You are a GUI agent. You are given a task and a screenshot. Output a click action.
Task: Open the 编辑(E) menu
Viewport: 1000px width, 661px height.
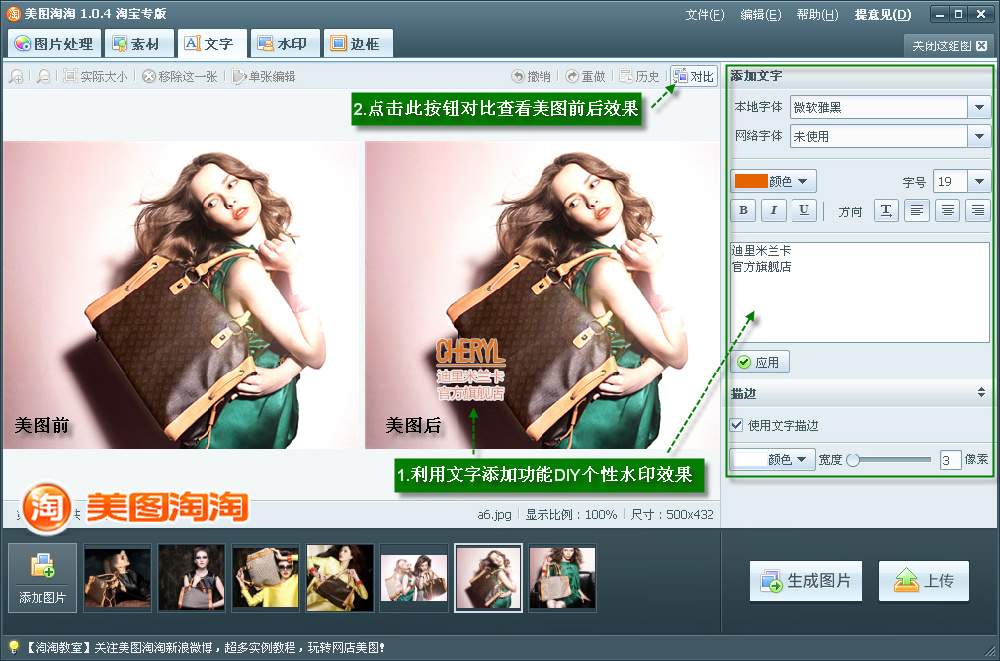pyautogui.click(x=760, y=14)
